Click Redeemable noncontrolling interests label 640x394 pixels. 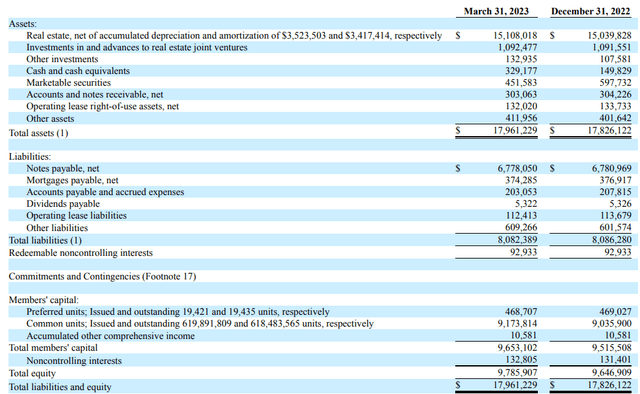click(x=81, y=253)
